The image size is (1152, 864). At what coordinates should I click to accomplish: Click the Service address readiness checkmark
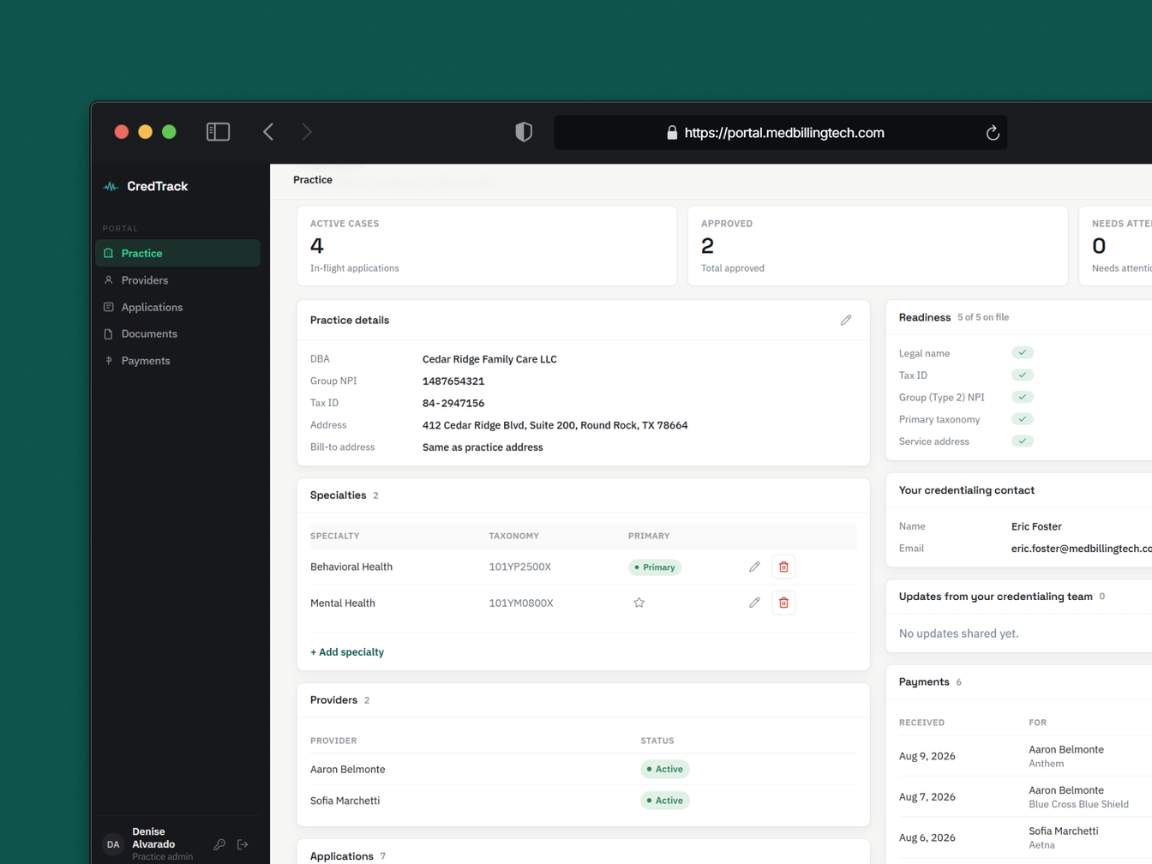1022,441
